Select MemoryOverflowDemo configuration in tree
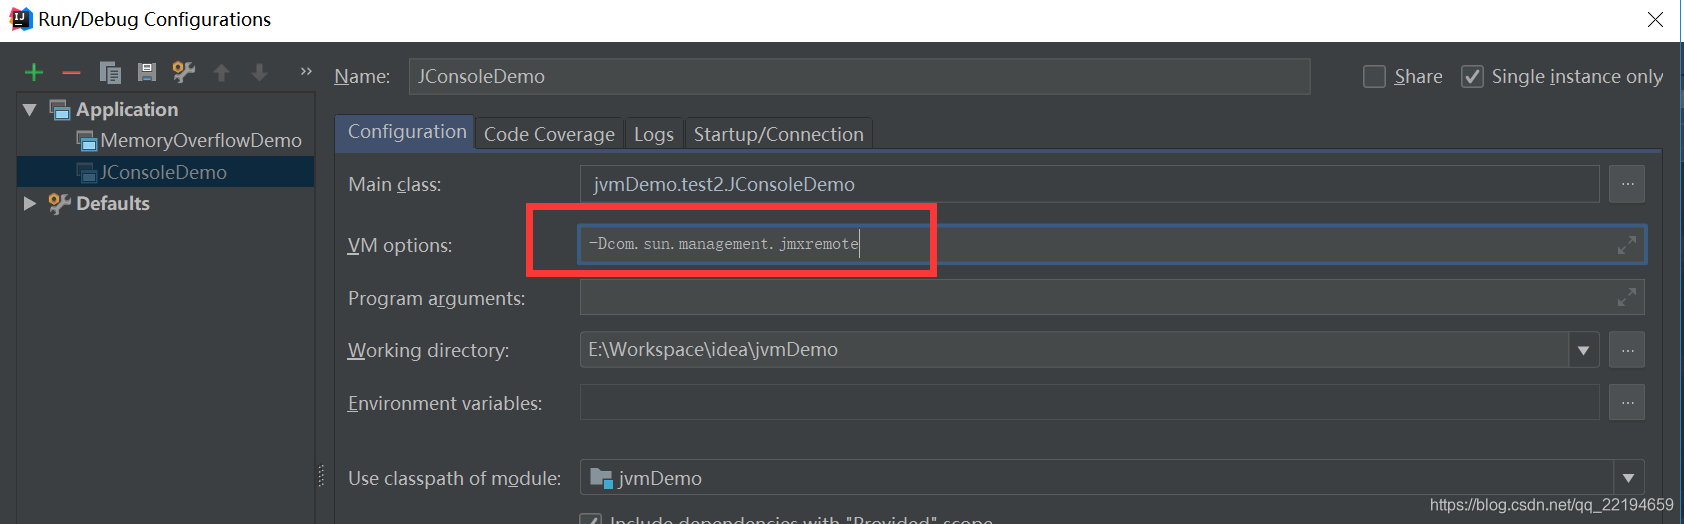The image size is (1684, 524). point(200,140)
